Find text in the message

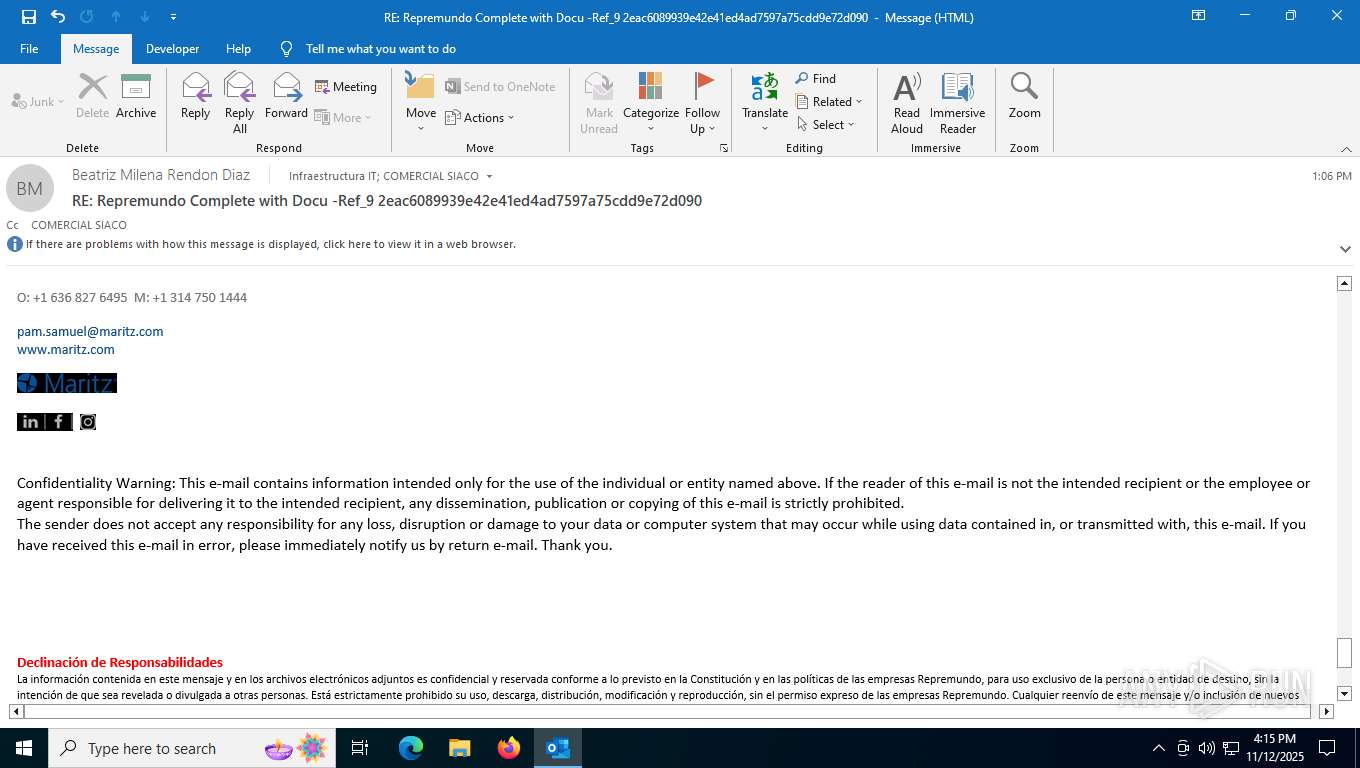pos(816,79)
